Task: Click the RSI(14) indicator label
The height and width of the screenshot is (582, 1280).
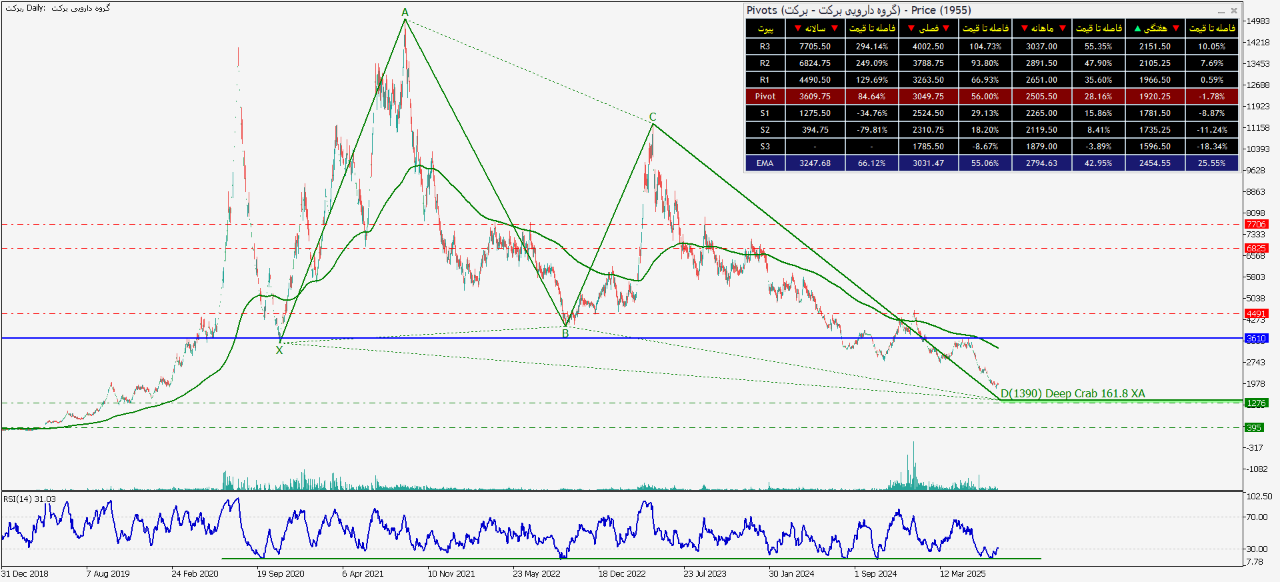Action: tap(28, 498)
